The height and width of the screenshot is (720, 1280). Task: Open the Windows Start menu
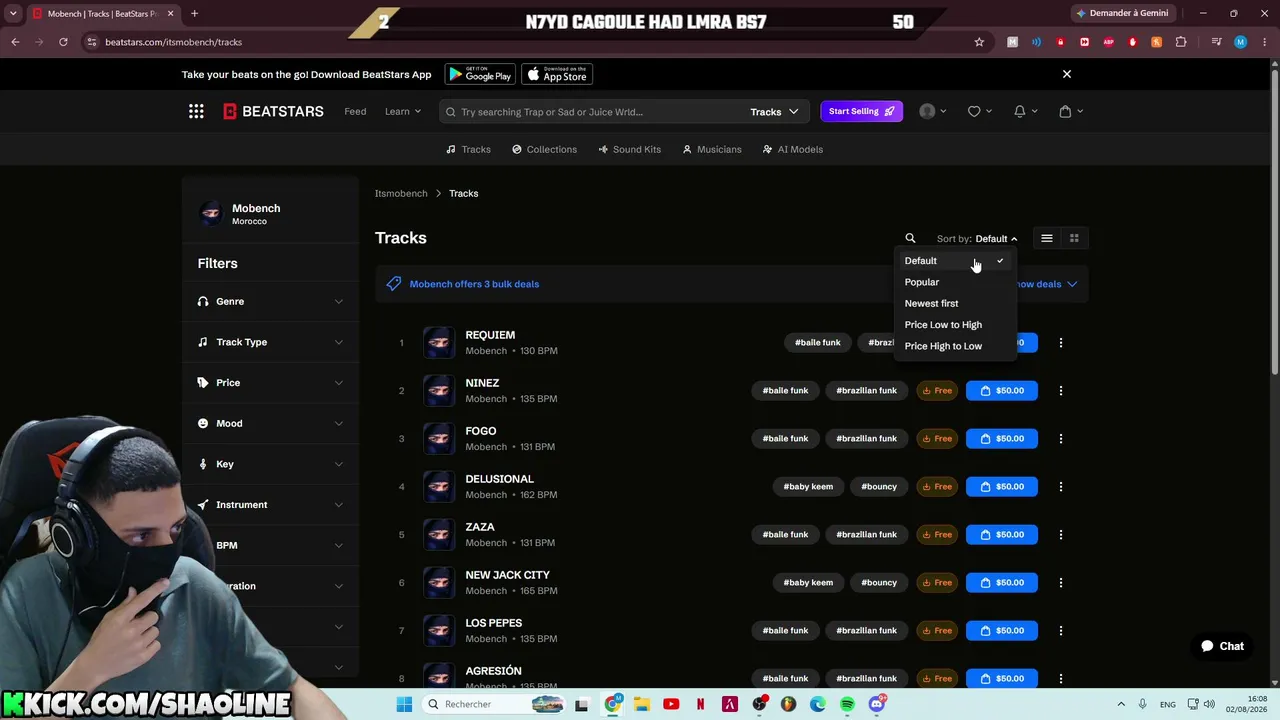coord(404,704)
